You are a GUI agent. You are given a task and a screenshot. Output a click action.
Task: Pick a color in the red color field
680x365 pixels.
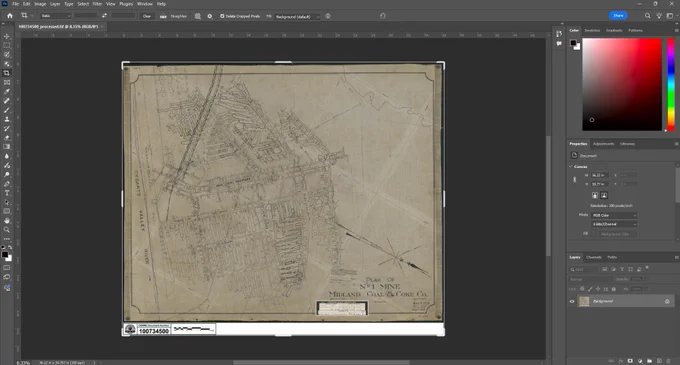pyautogui.click(x=622, y=84)
